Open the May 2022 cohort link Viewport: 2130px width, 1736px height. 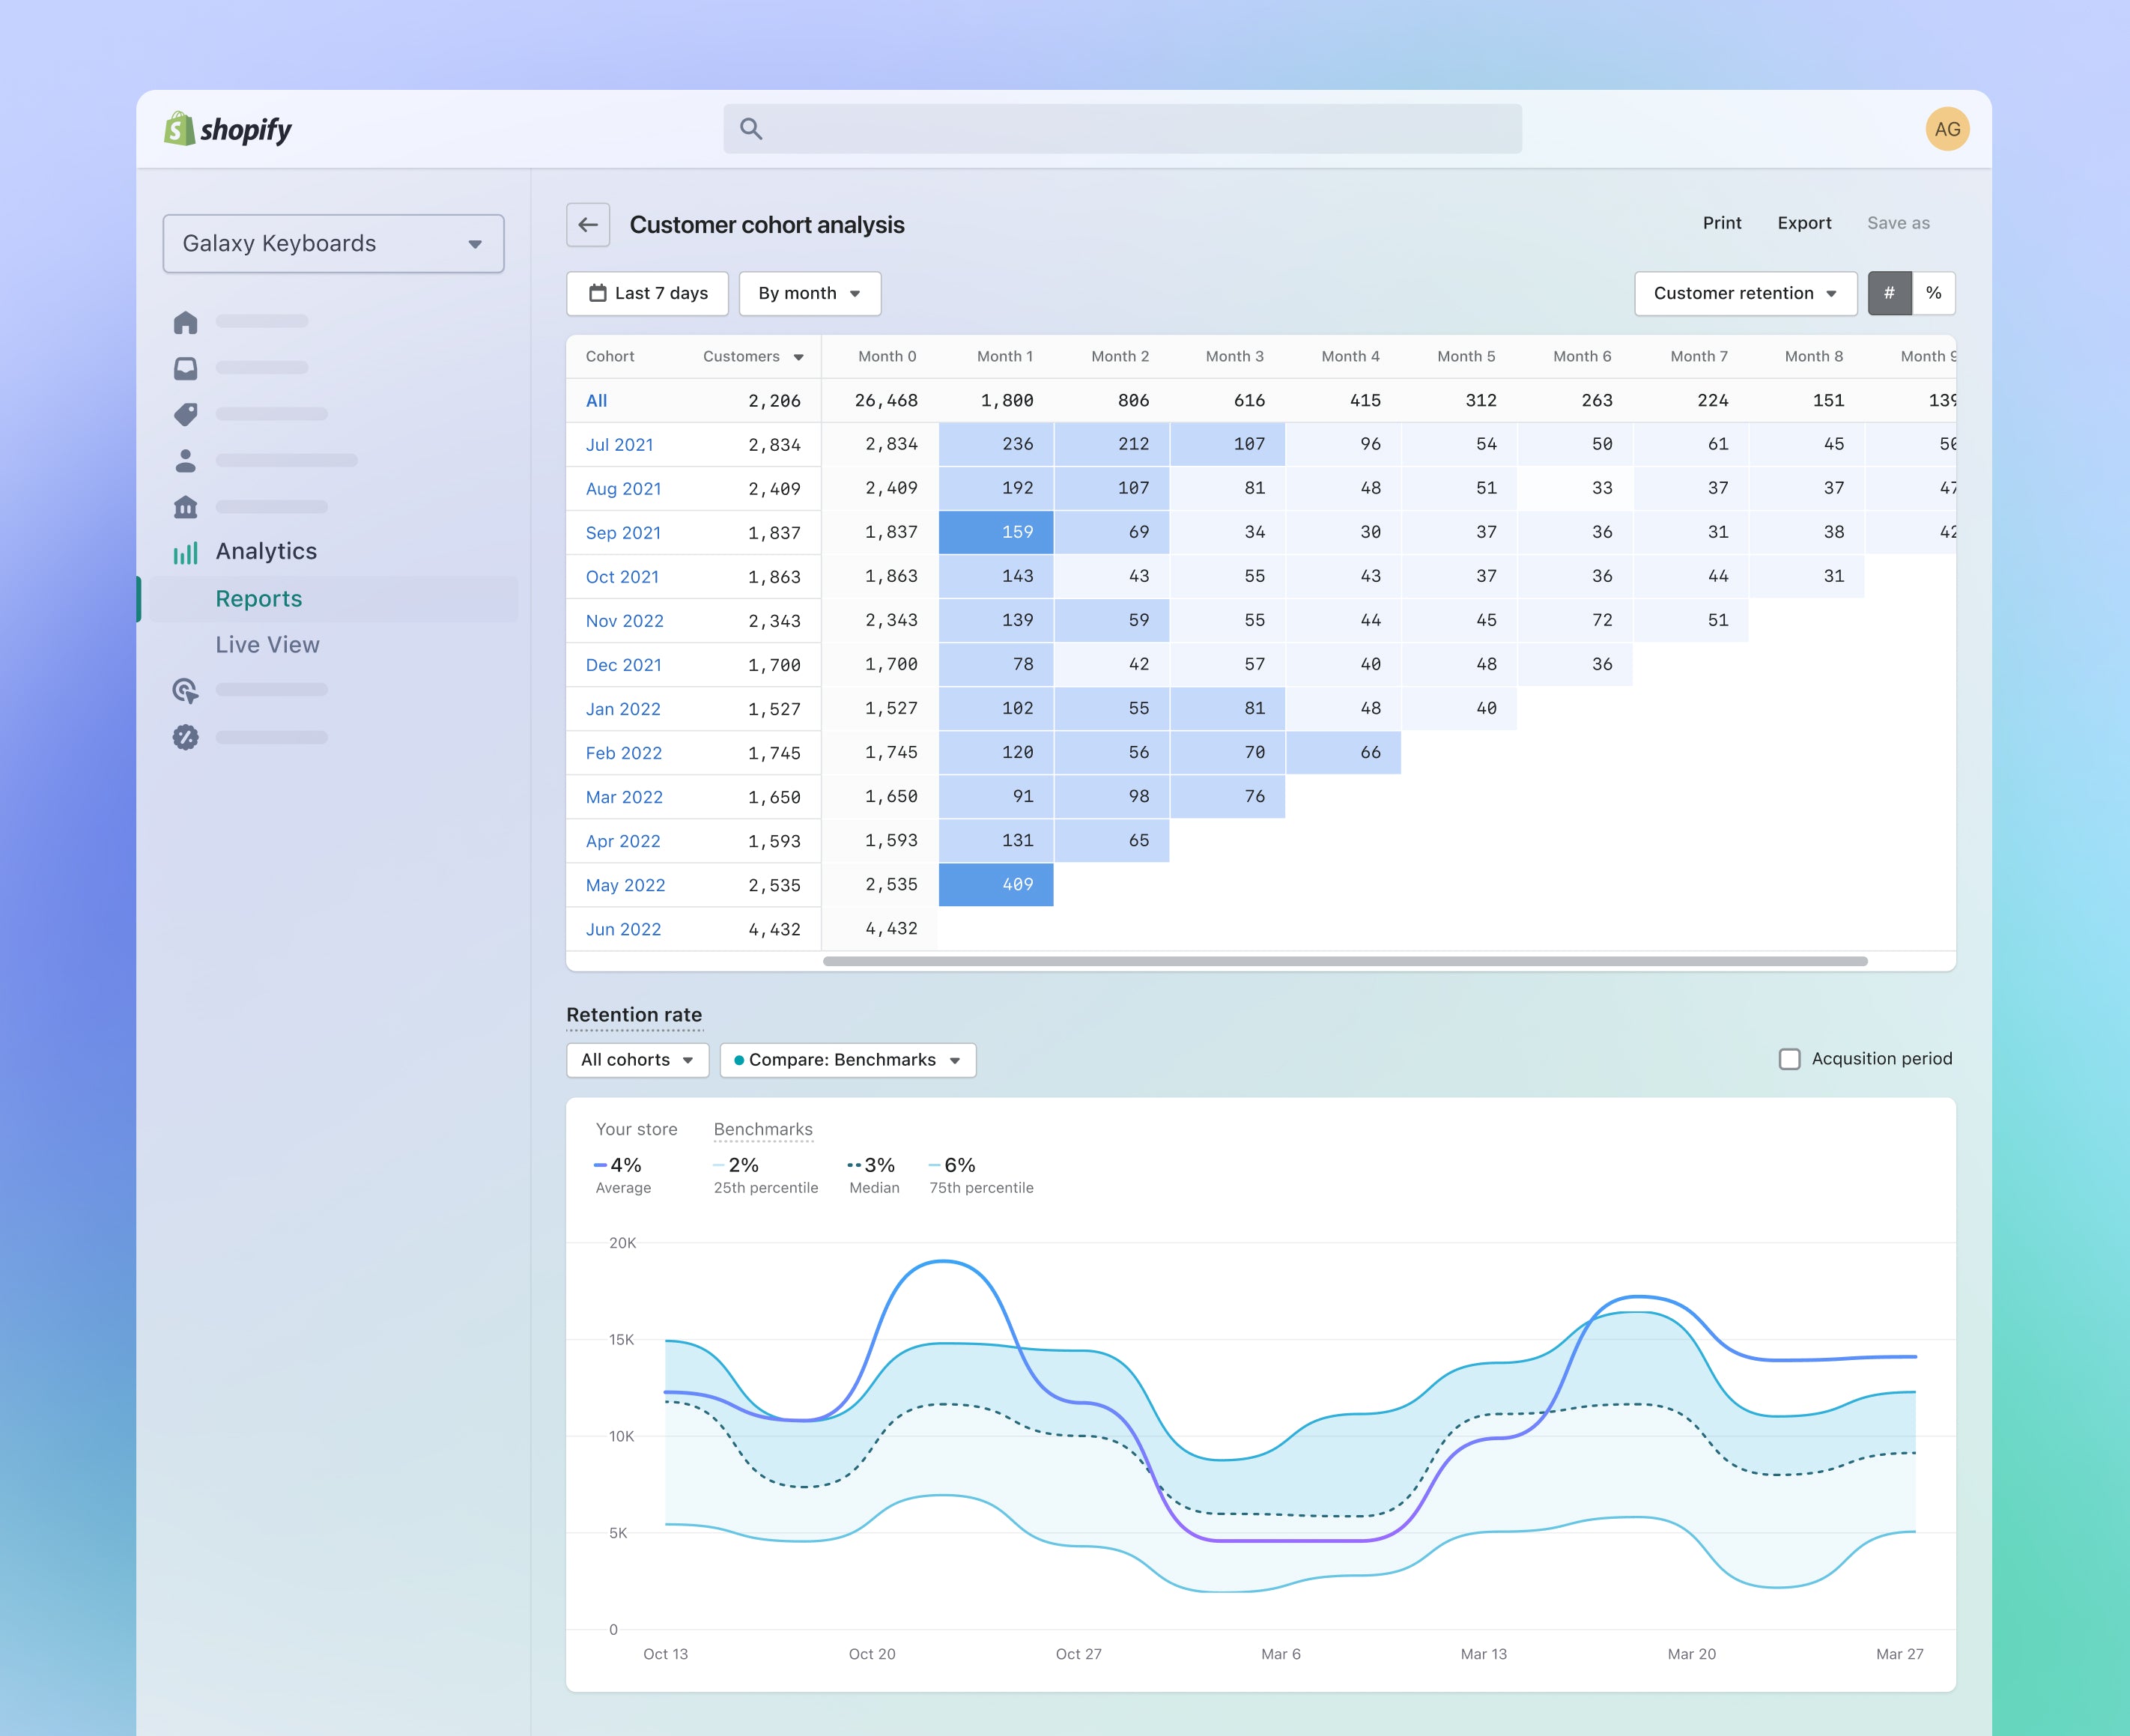coord(625,885)
